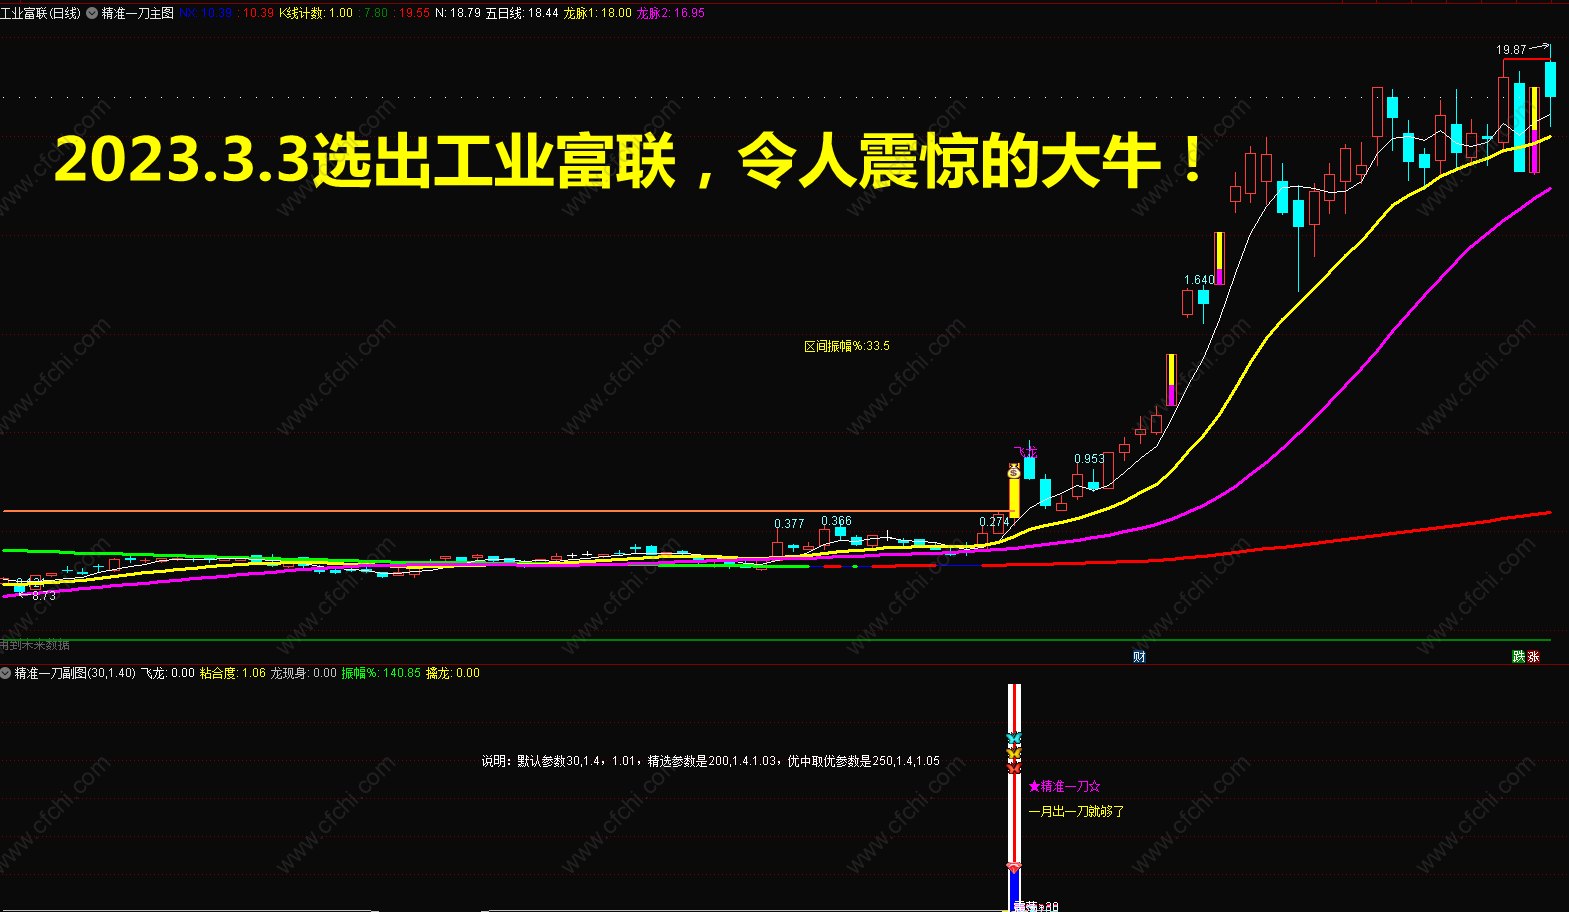The image size is (1569, 912).
Task: Click the 说明 parameter description line
Action: (x=710, y=761)
